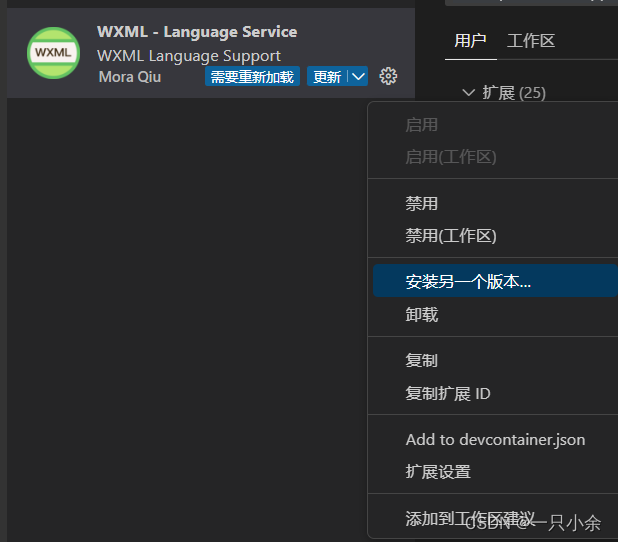Click WXML Language Support description
The height and width of the screenshot is (542, 618).
pos(189,56)
